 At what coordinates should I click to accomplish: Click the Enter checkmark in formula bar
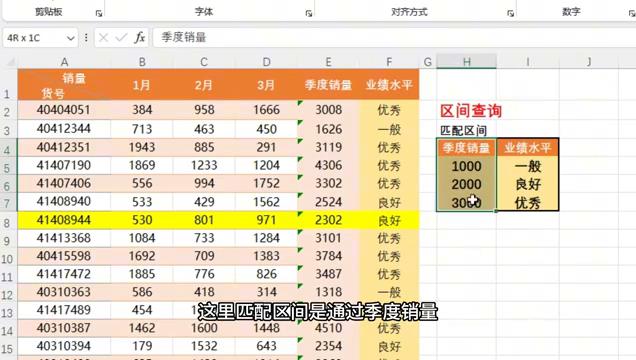point(121,38)
